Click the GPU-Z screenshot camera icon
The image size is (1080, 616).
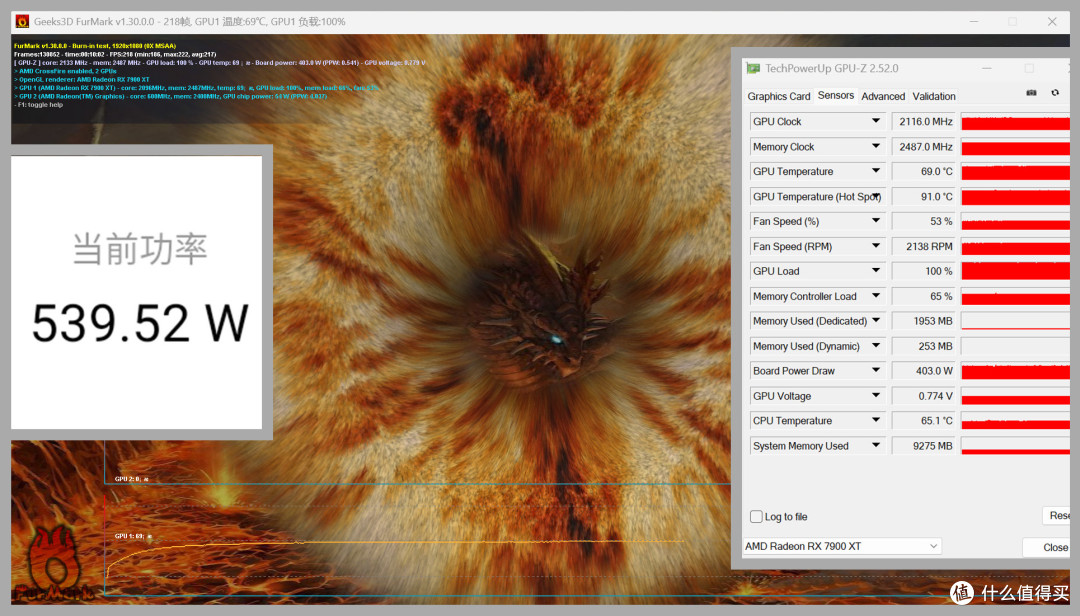pyautogui.click(x=1031, y=92)
